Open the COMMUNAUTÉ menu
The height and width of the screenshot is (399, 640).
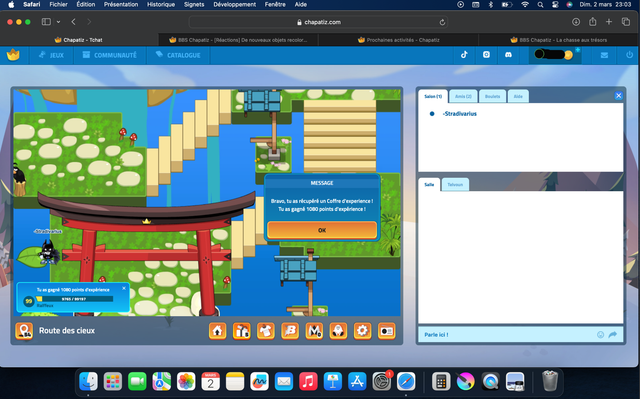click(110, 55)
